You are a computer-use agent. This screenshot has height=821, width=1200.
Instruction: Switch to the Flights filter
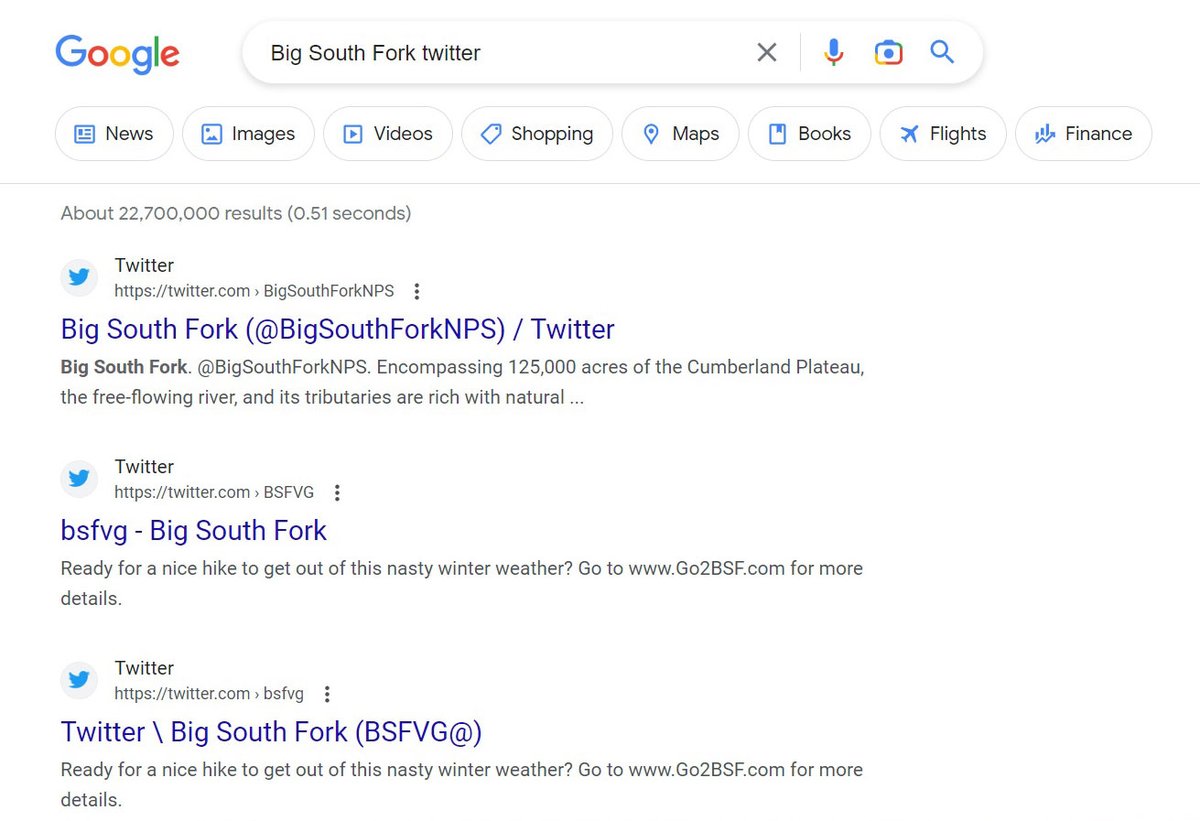click(943, 134)
